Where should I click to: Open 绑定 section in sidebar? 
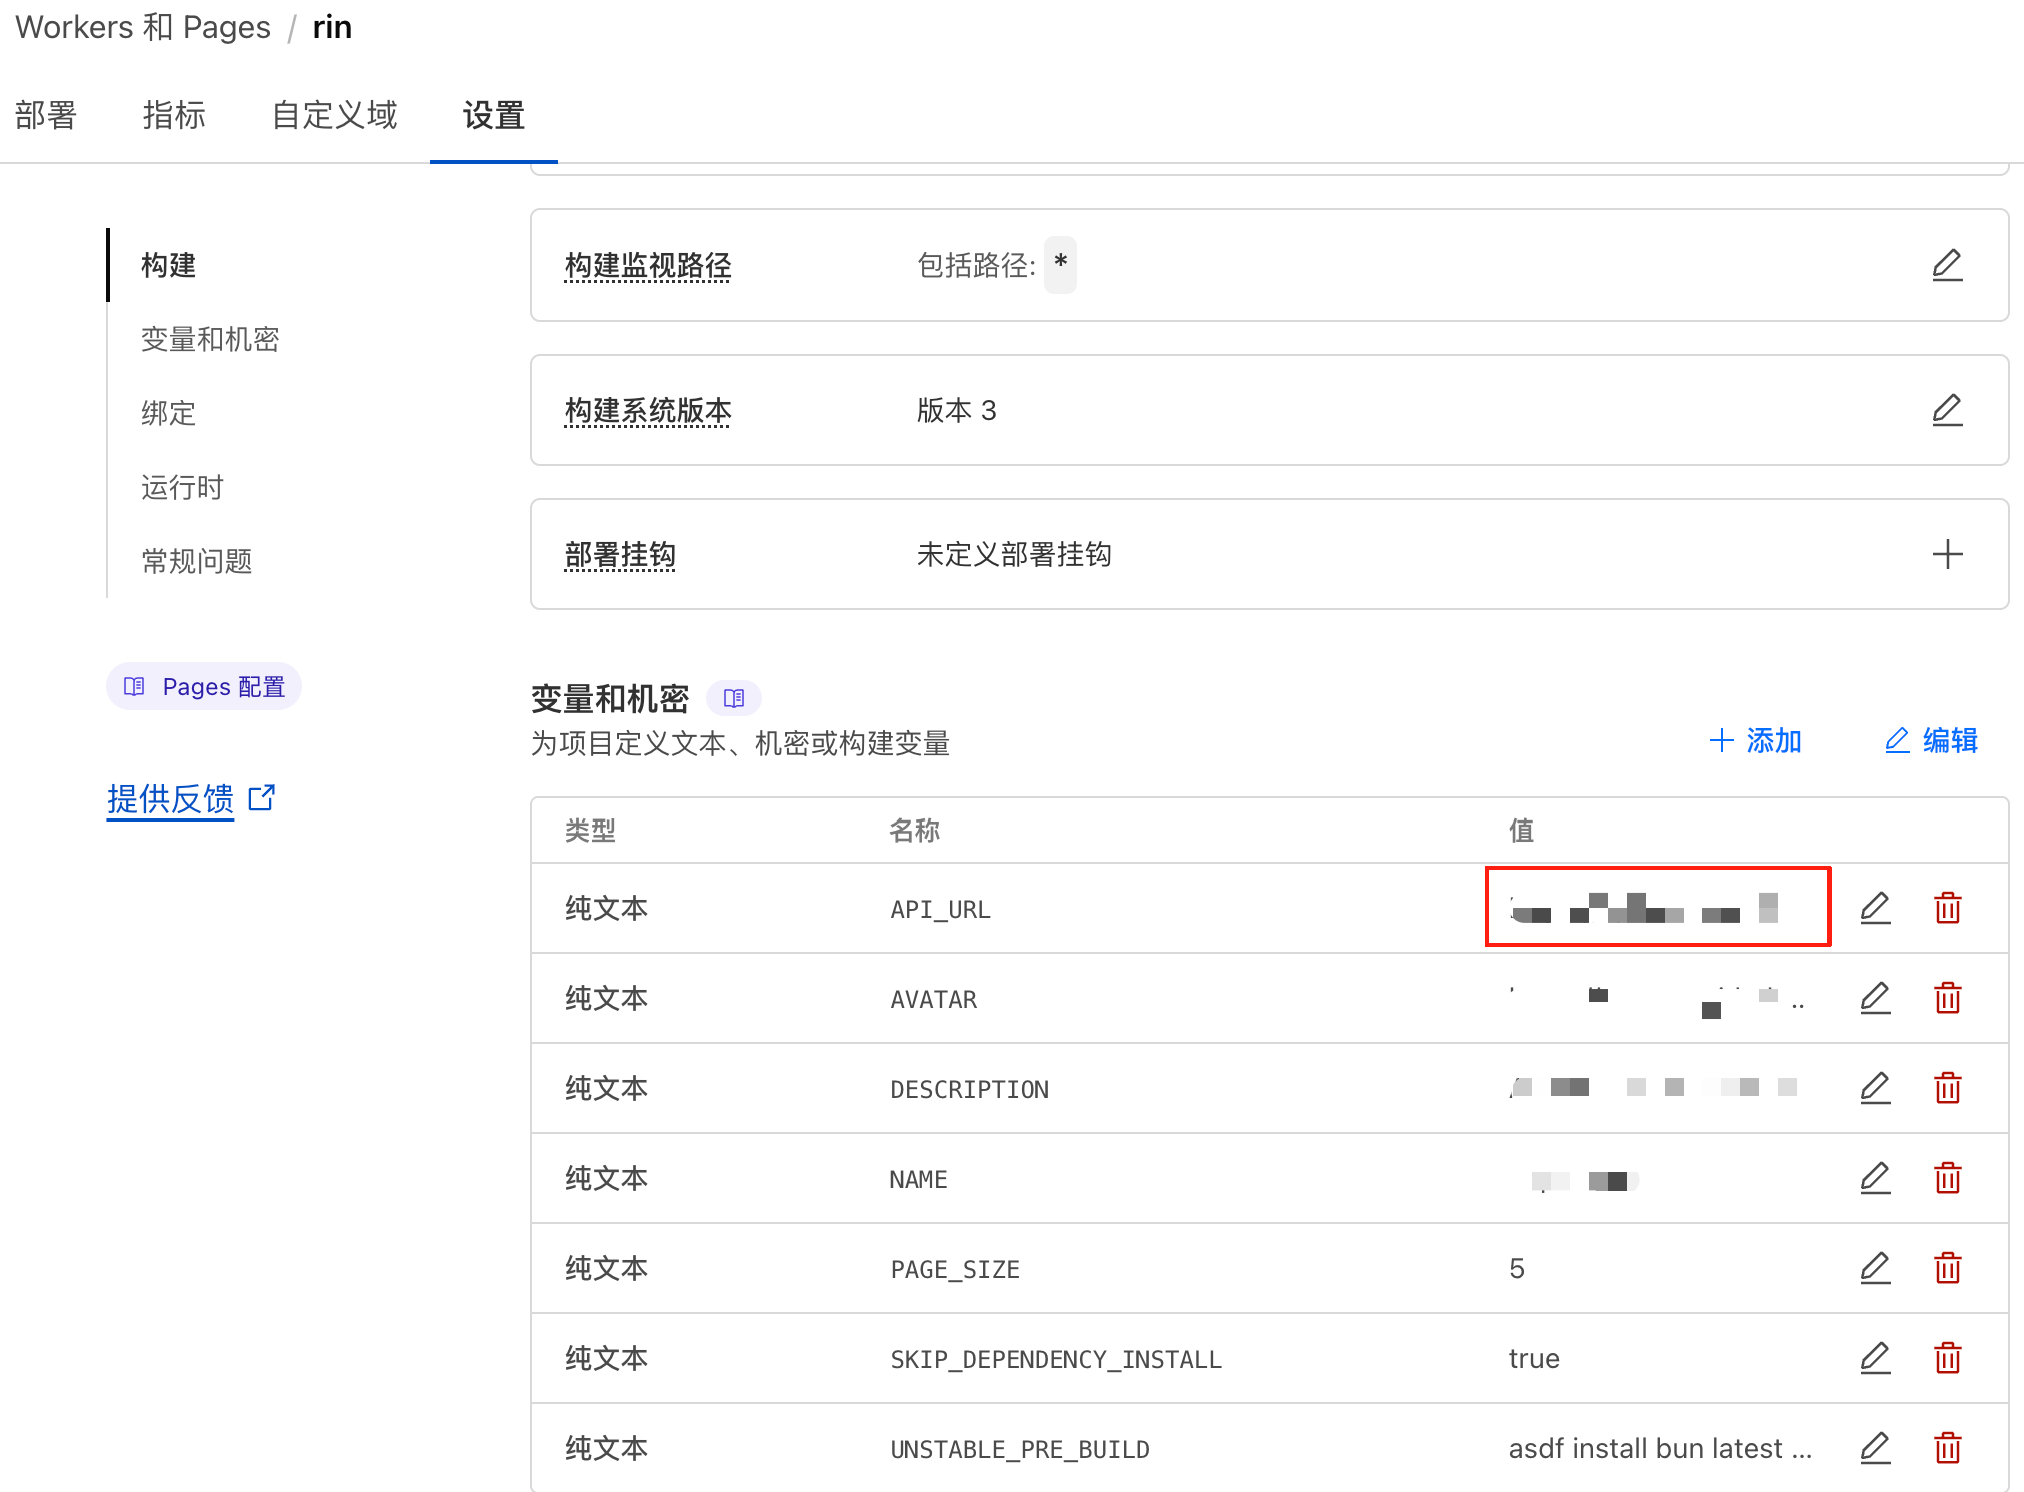pyautogui.click(x=168, y=413)
